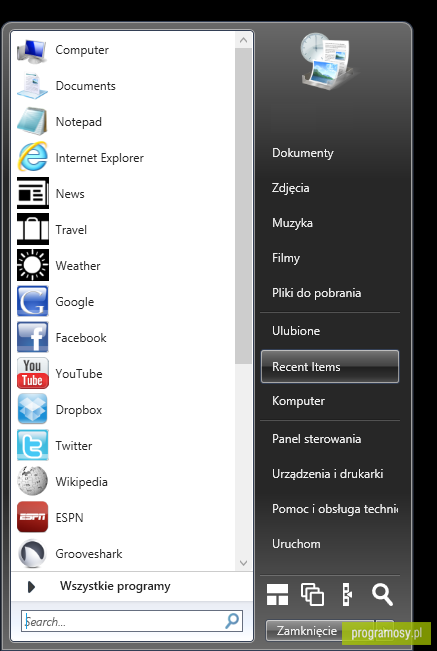Click the Dropbox box icon
The image size is (437, 651).
click(32, 409)
